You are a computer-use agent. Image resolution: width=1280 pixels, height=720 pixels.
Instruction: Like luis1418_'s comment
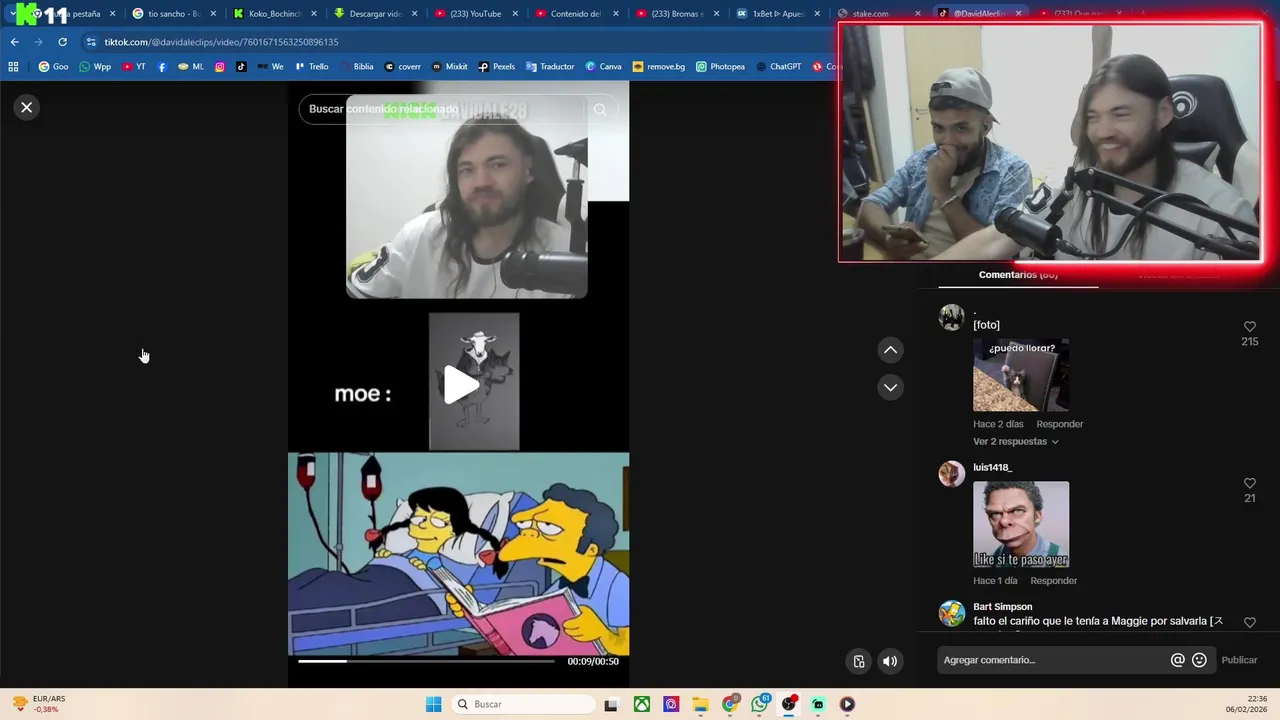tap(1249, 484)
